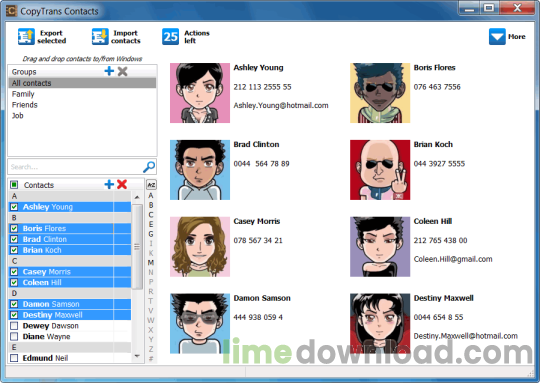Uncheck Damon Samson checkbox
This screenshot has width=540, height=383.
[x=14, y=304]
